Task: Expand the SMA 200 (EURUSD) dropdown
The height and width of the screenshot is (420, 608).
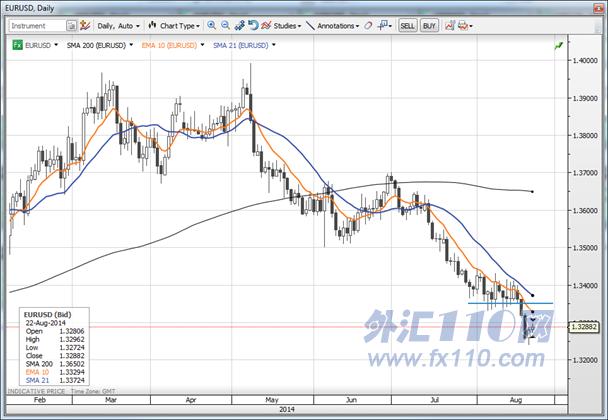Action: pyautogui.click(x=131, y=45)
